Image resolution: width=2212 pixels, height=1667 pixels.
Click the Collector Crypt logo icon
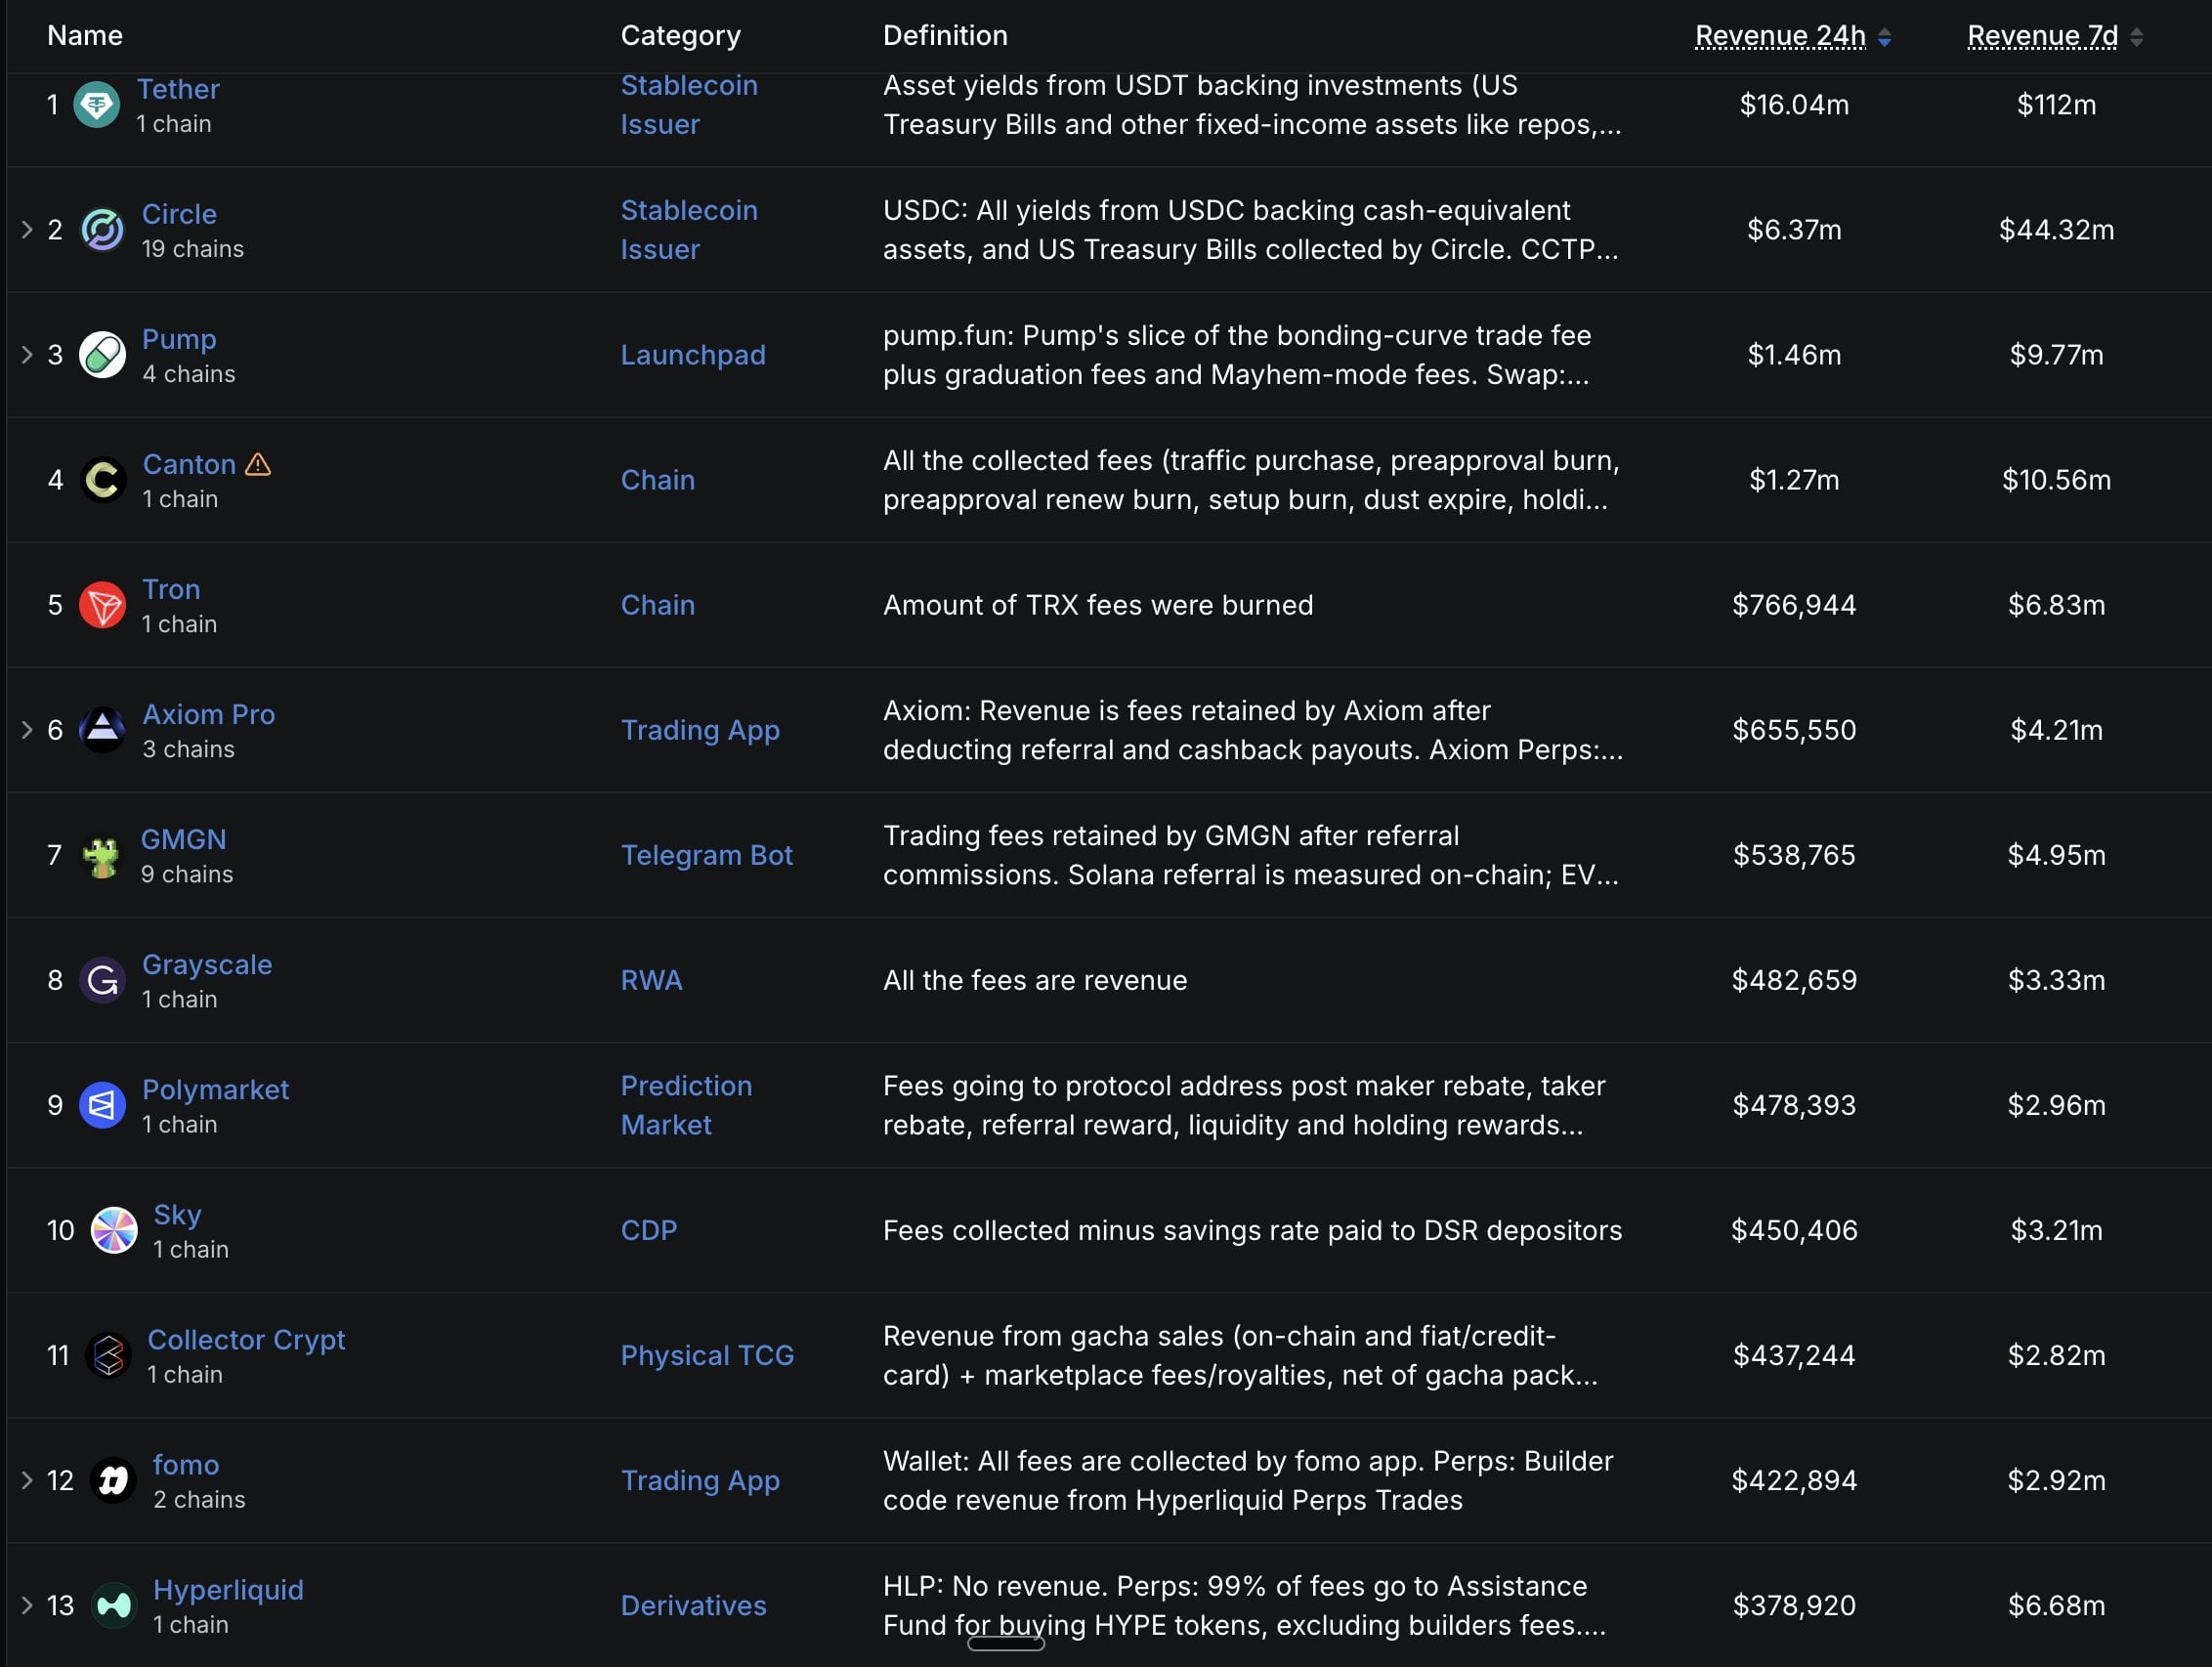[108, 1355]
